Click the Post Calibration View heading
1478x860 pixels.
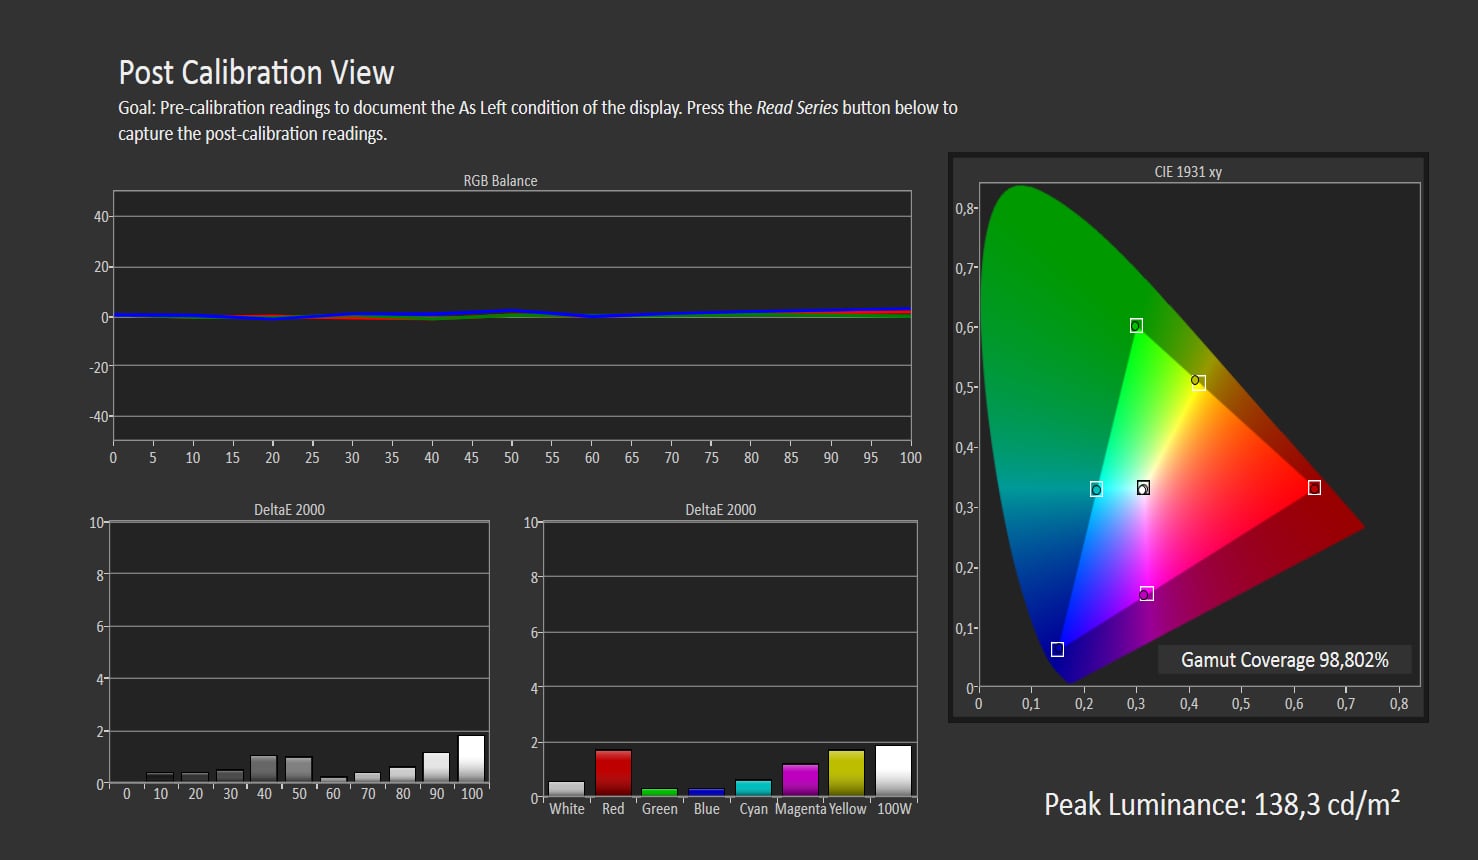coord(256,73)
